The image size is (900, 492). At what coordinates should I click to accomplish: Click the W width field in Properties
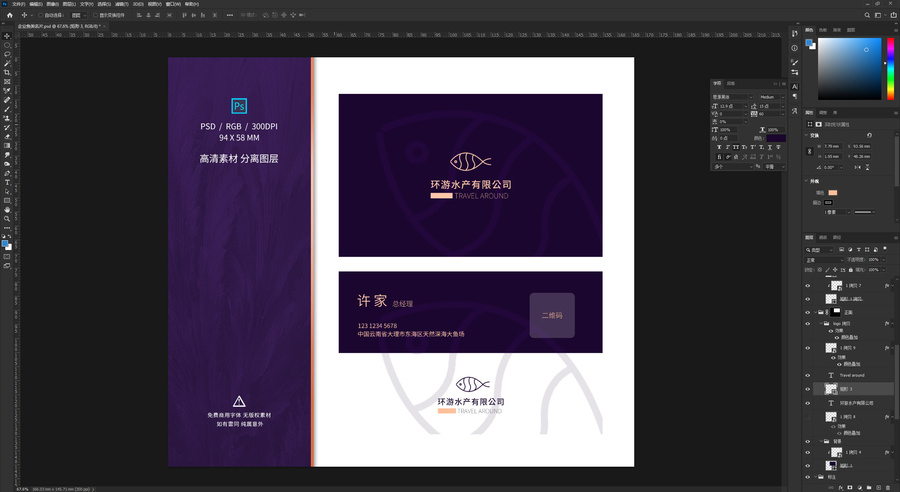[832, 146]
